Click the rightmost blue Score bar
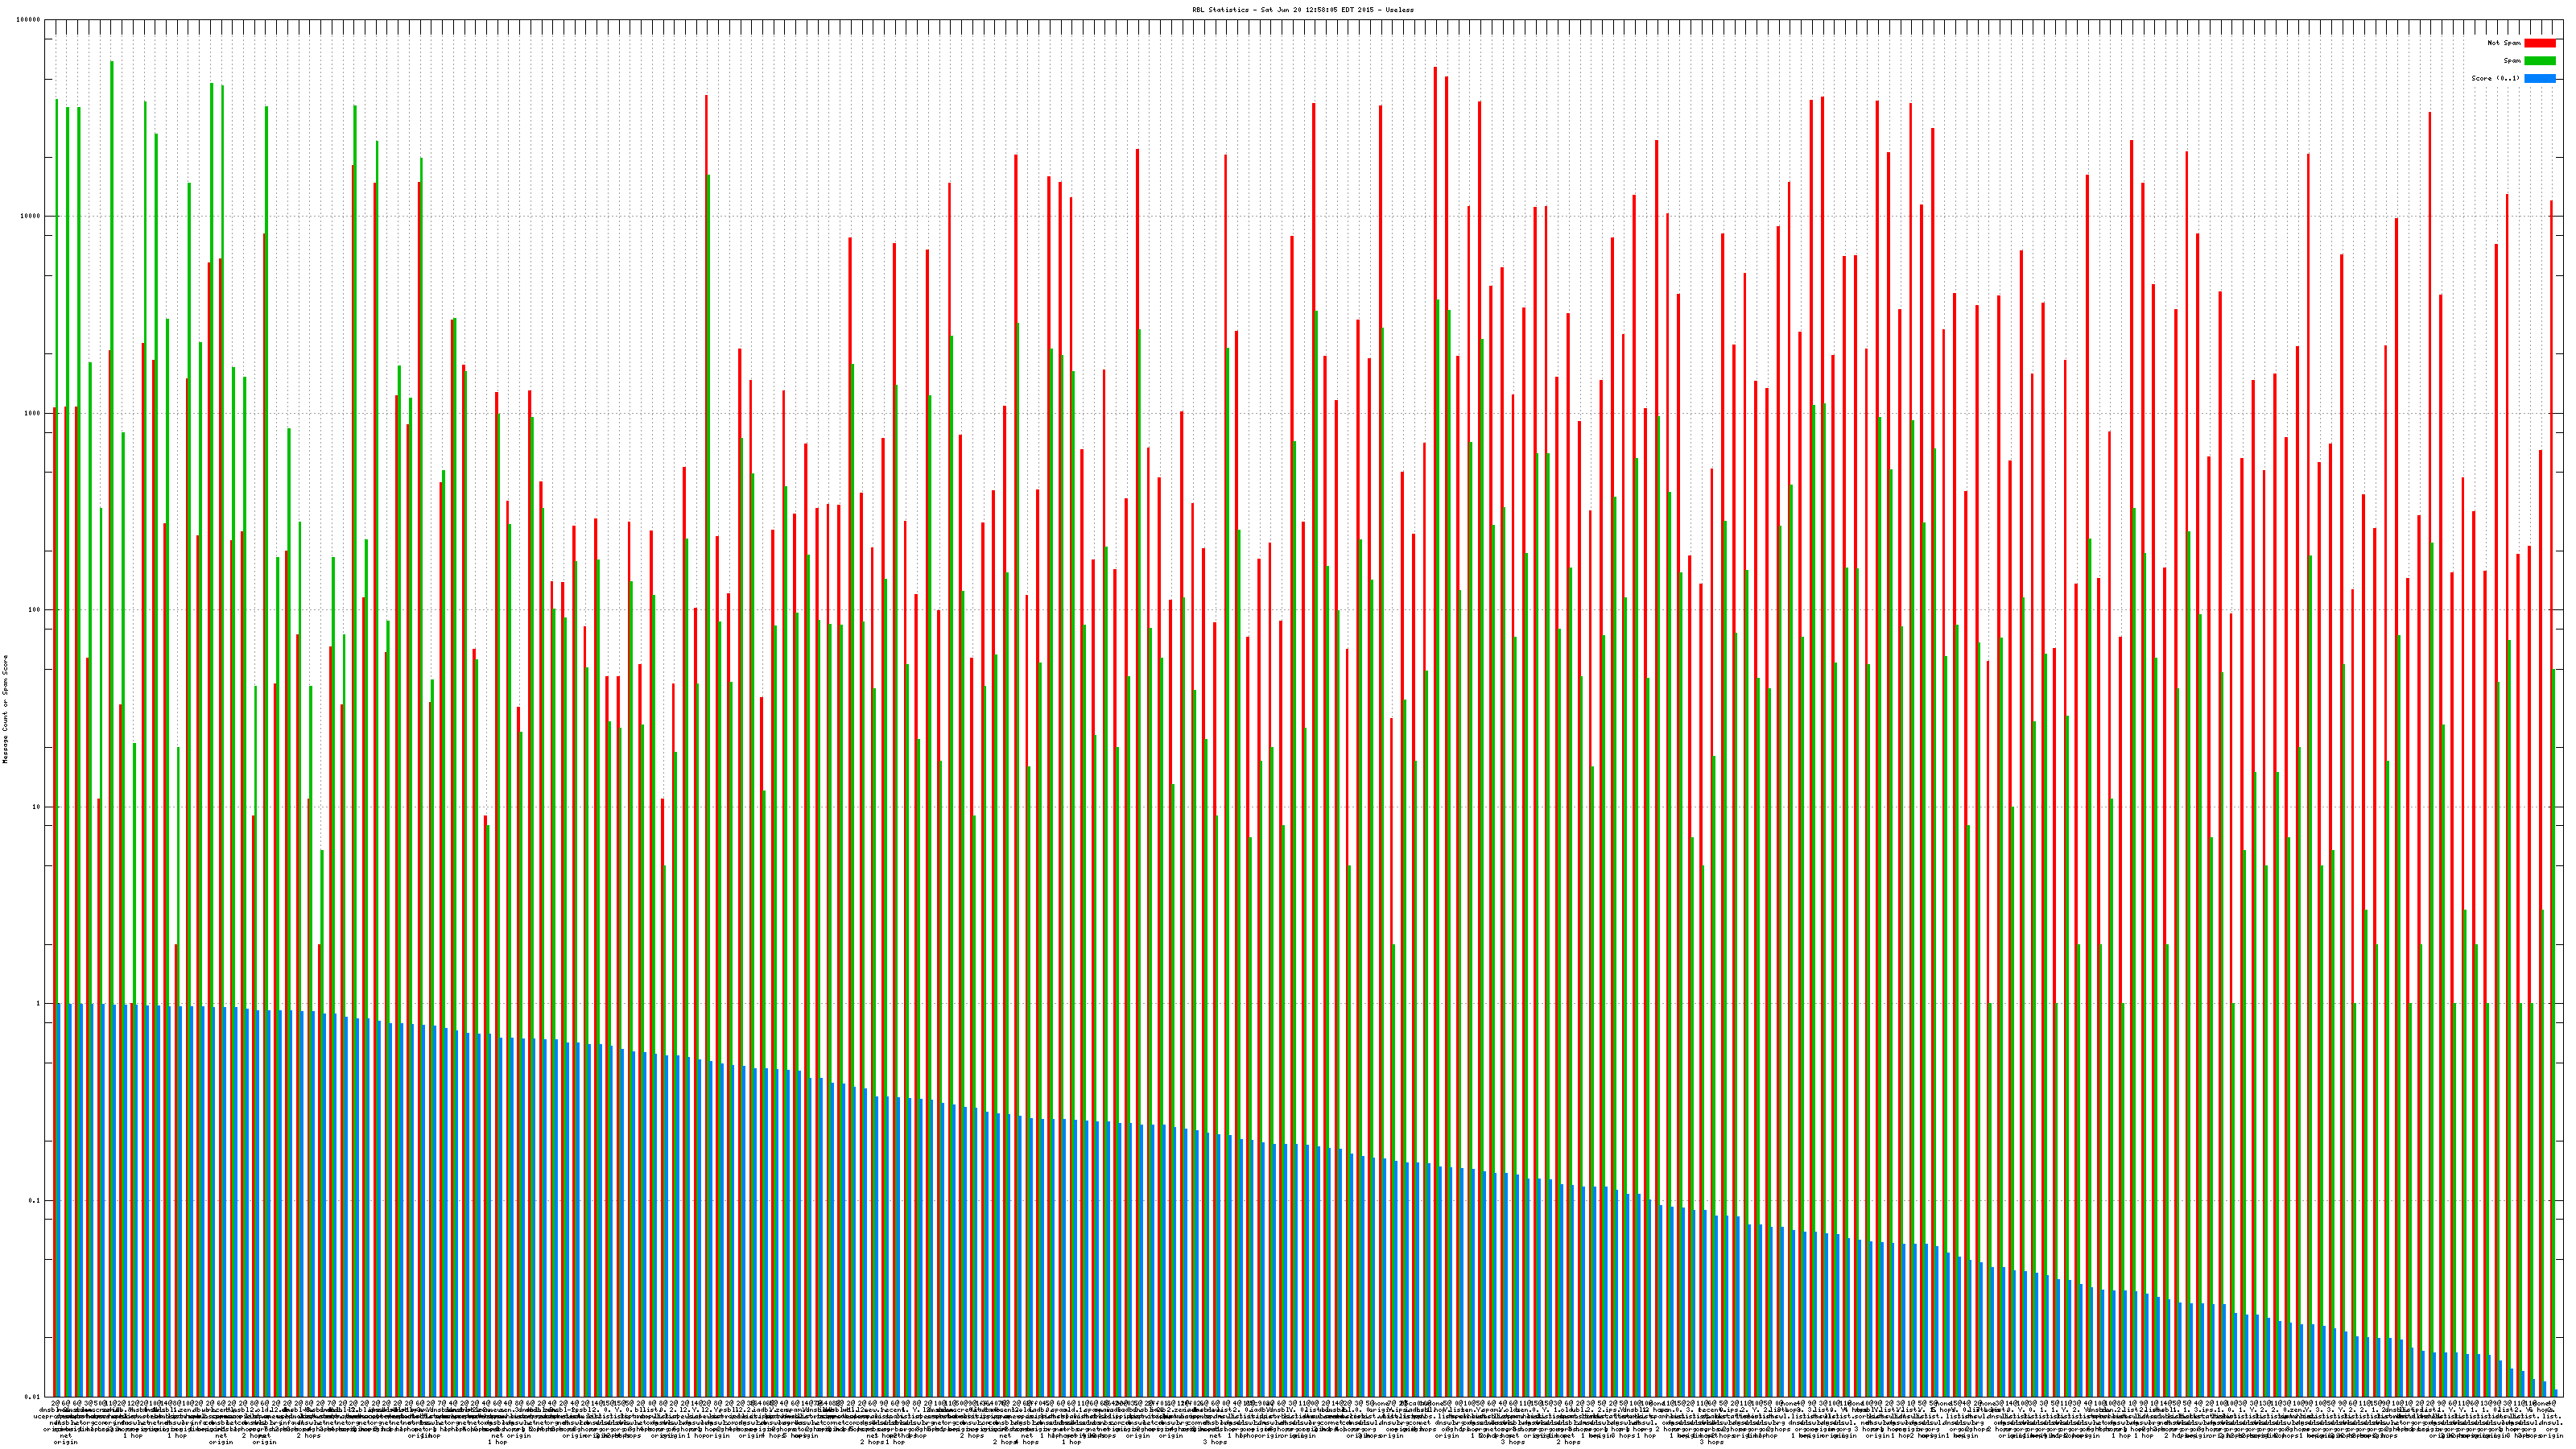Image resolution: width=2576 pixels, height=1449 pixels. point(2556,1393)
